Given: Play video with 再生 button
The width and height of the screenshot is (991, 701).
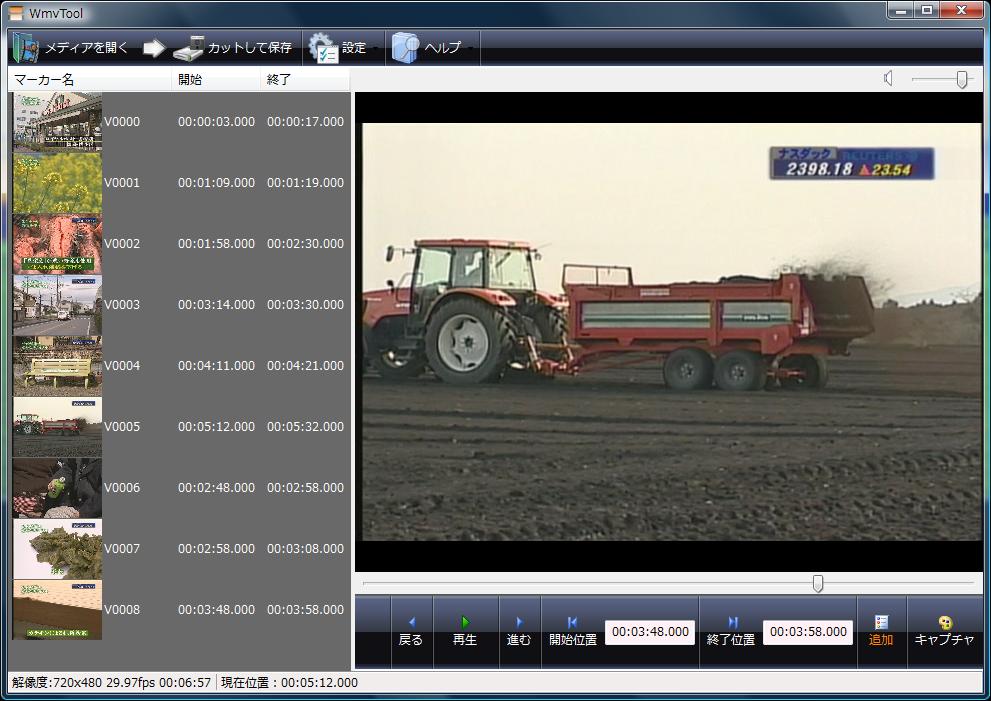Looking at the screenshot, I should [x=465, y=631].
